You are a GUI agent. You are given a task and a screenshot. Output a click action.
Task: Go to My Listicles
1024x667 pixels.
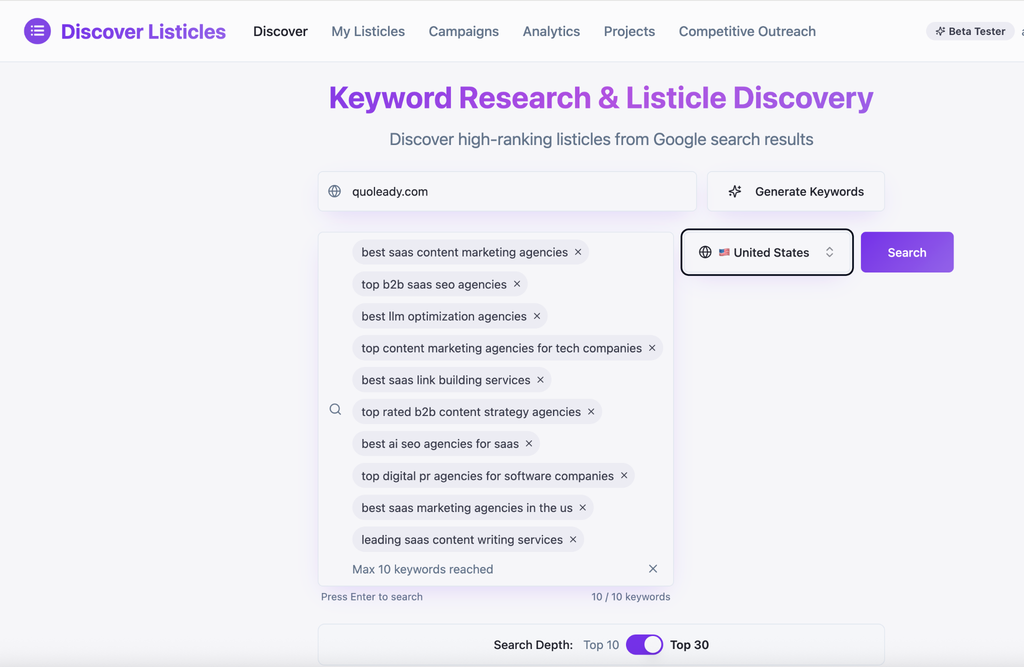(x=368, y=31)
